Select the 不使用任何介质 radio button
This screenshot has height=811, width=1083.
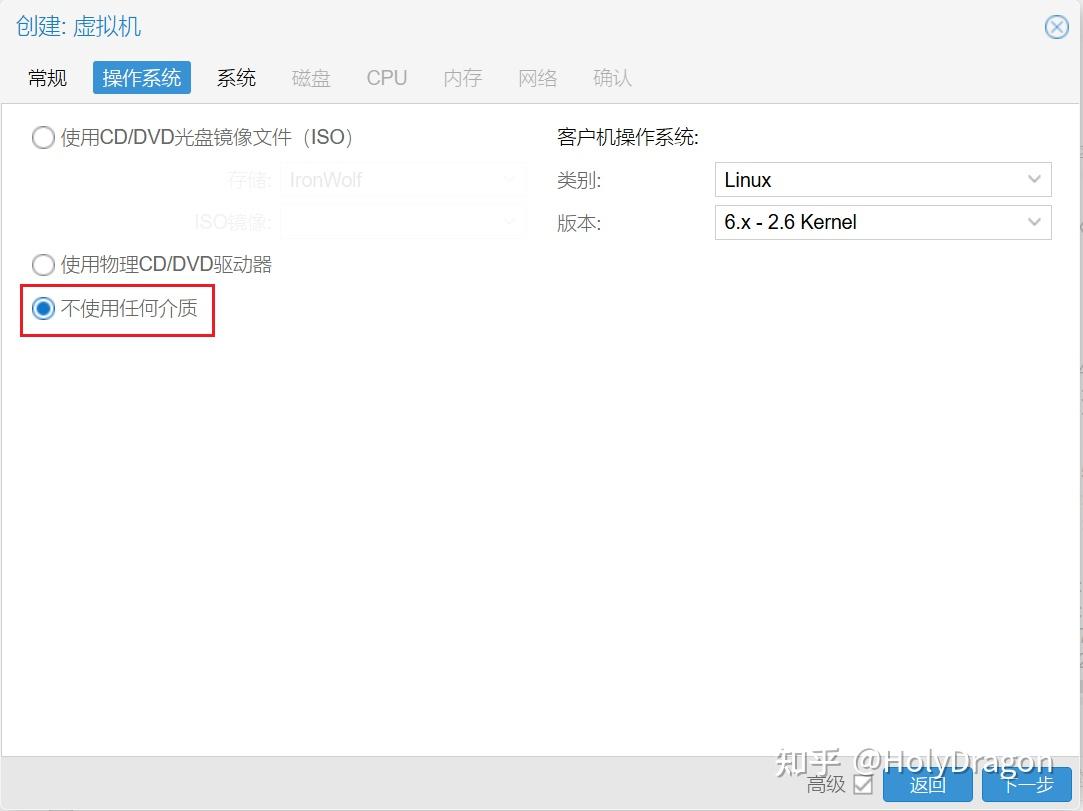tap(43, 309)
